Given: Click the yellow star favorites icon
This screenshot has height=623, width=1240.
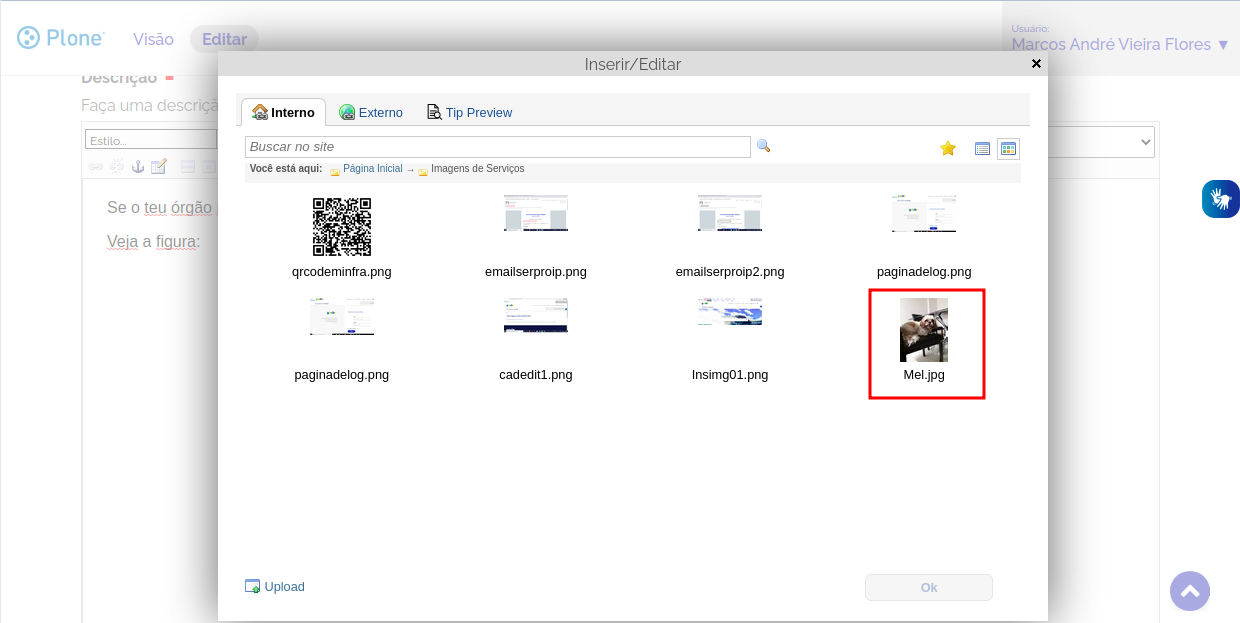Looking at the screenshot, I should point(948,148).
